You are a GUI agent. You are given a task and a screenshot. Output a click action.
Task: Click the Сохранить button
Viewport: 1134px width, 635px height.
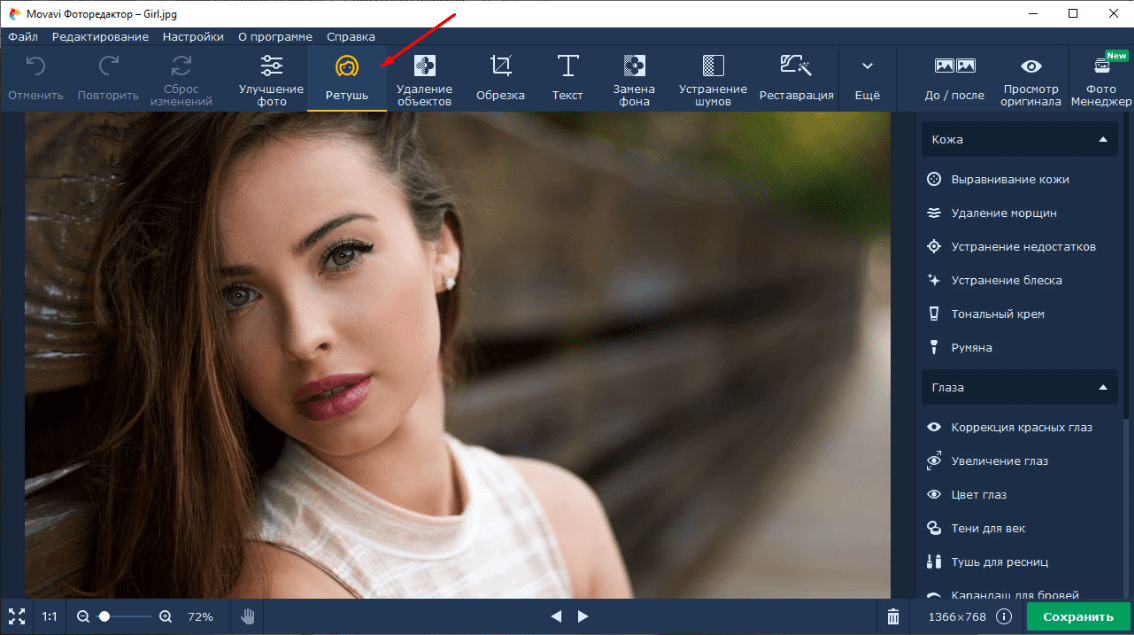[1078, 617]
